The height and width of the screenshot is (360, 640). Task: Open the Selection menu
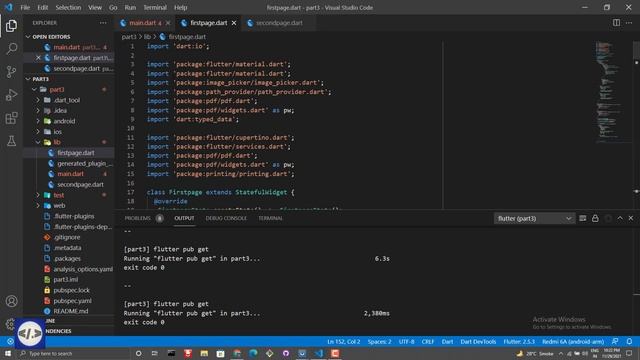pyautogui.click(x=68, y=7)
